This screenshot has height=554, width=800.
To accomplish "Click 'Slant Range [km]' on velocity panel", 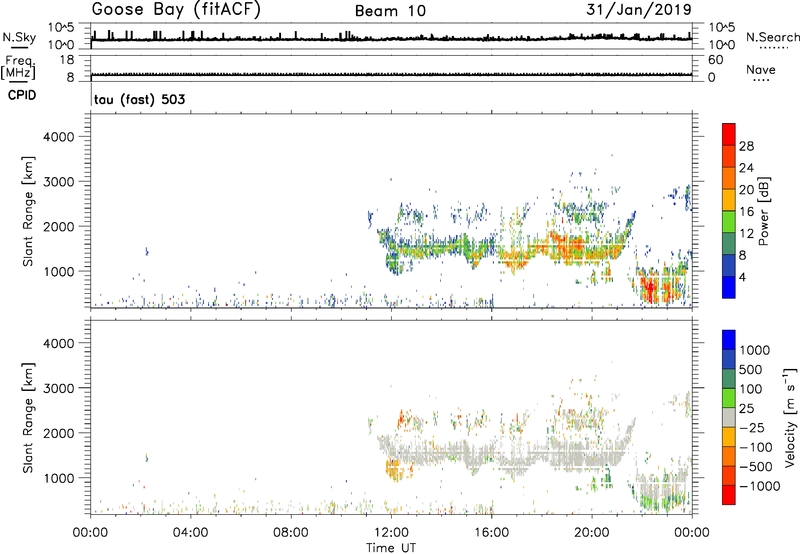I will (x=28, y=418).
